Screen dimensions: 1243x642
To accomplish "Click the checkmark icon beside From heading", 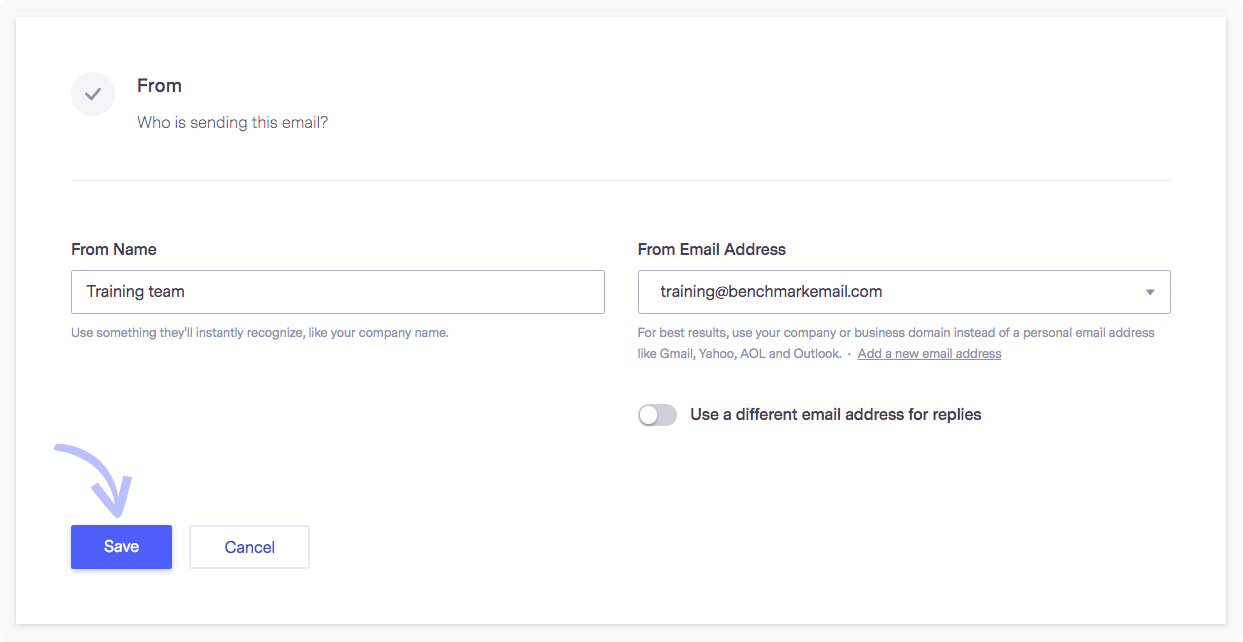I will point(93,94).
